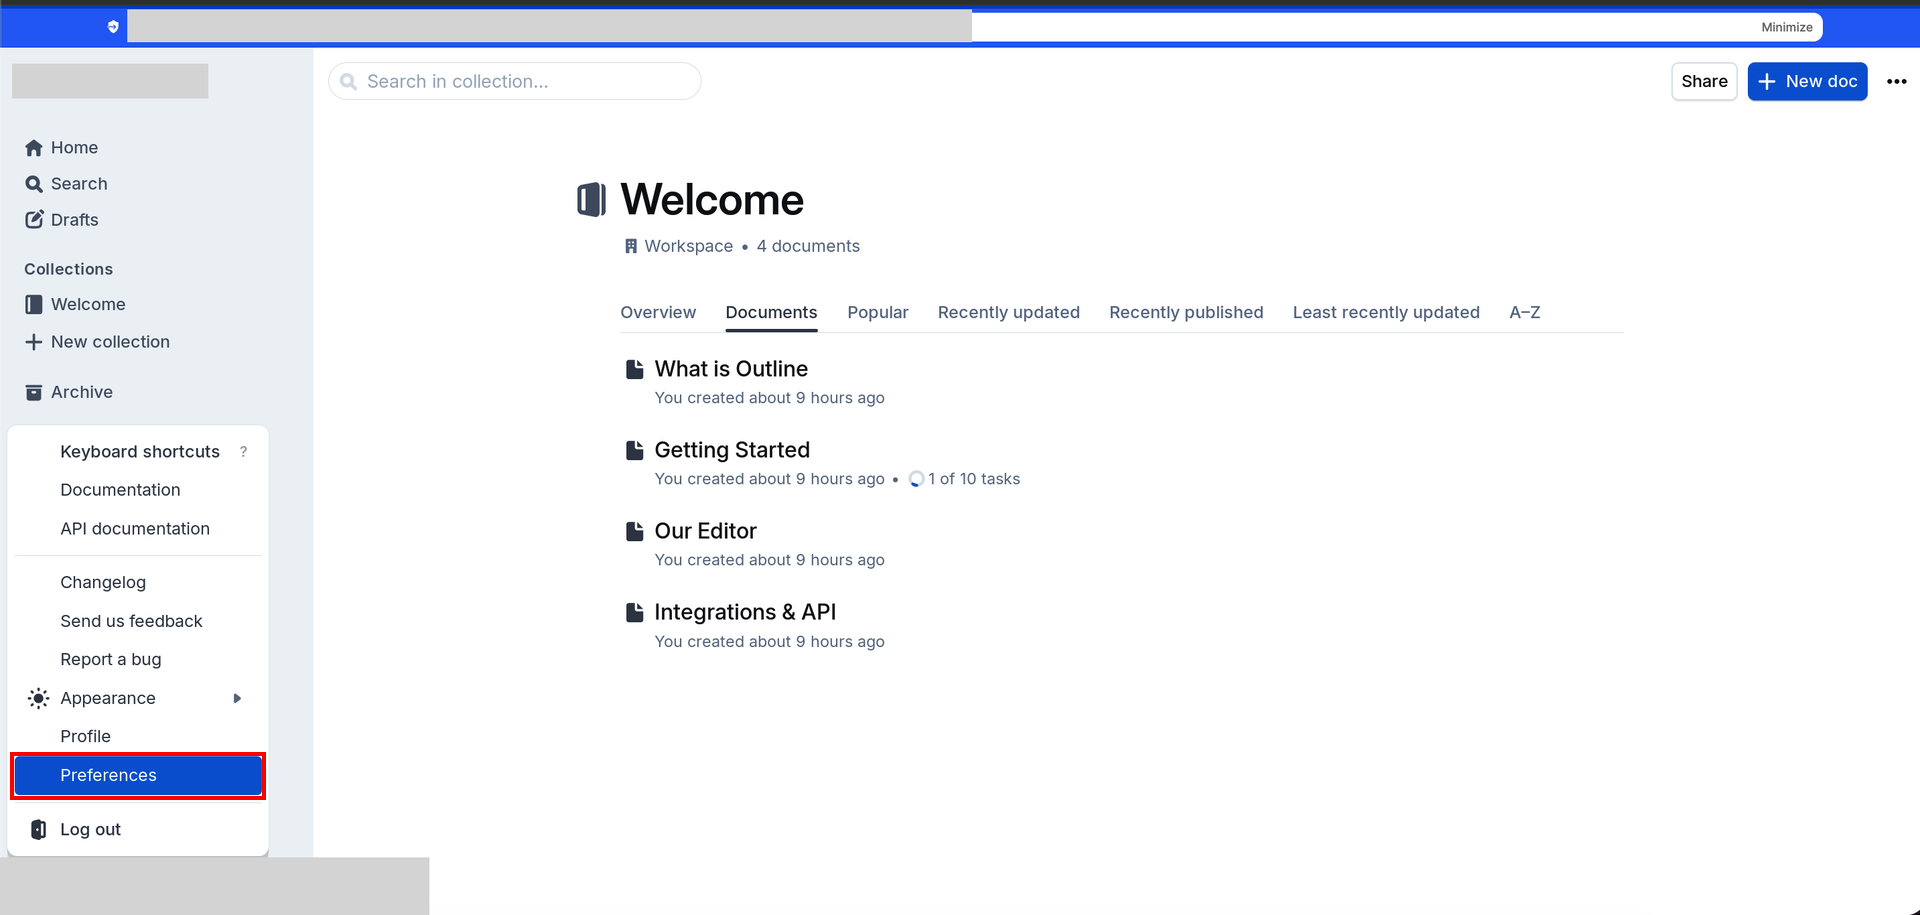The image size is (1920, 915).
Task: Open the What is Outline document
Action: (x=731, y=369)
